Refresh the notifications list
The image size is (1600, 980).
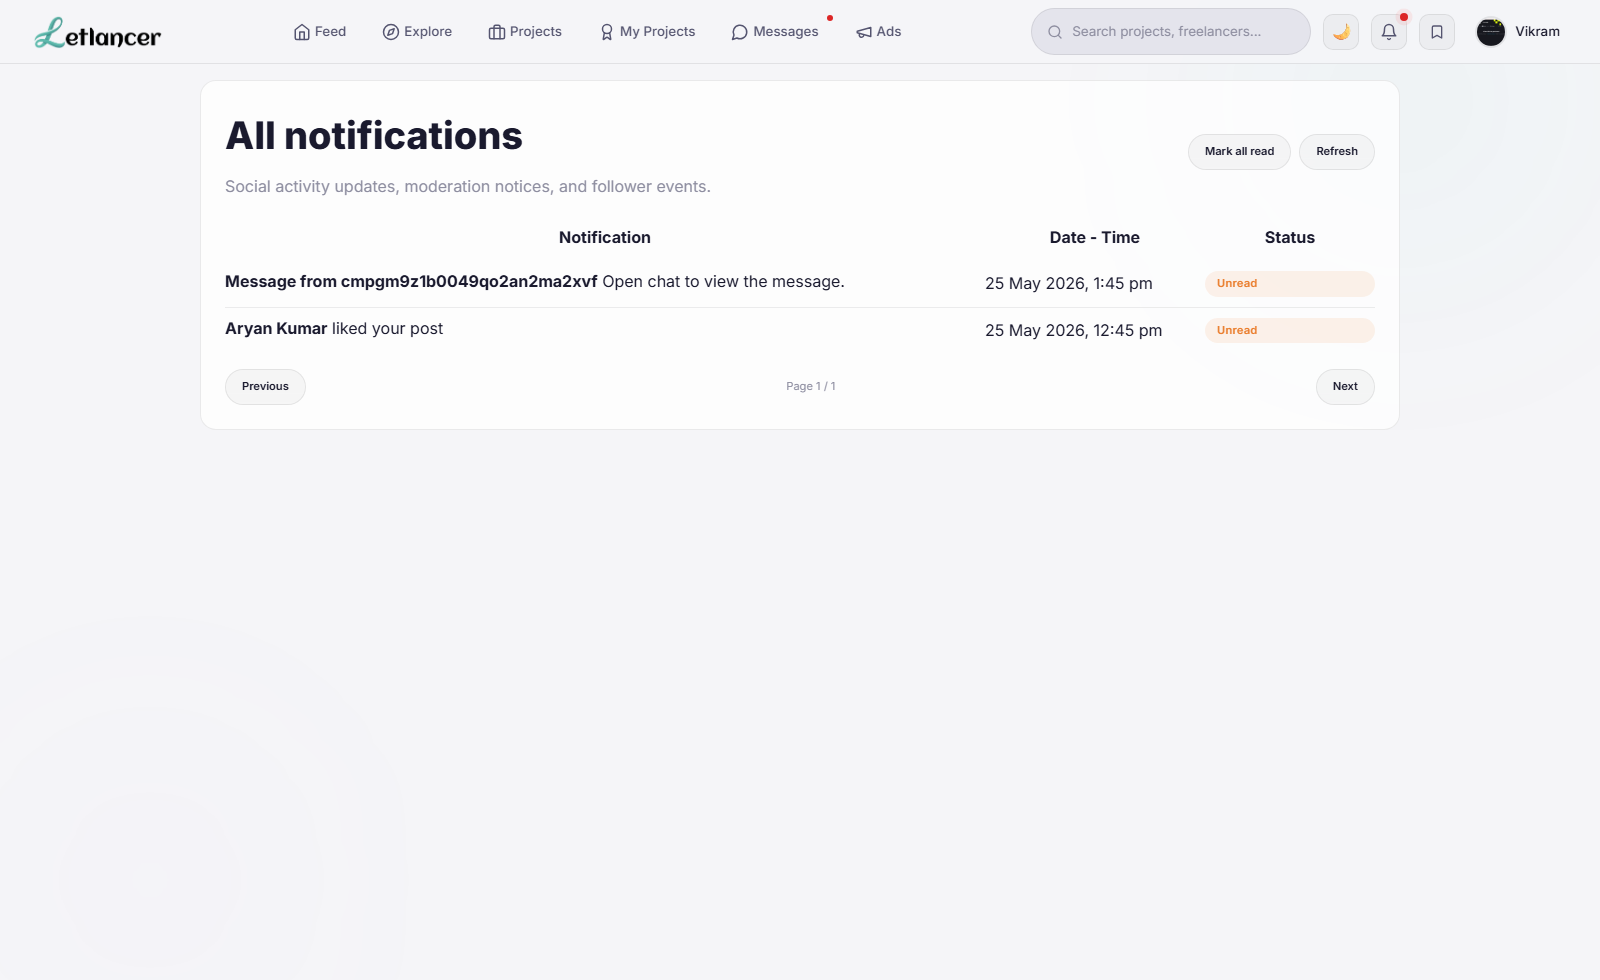pos(1337,152)
